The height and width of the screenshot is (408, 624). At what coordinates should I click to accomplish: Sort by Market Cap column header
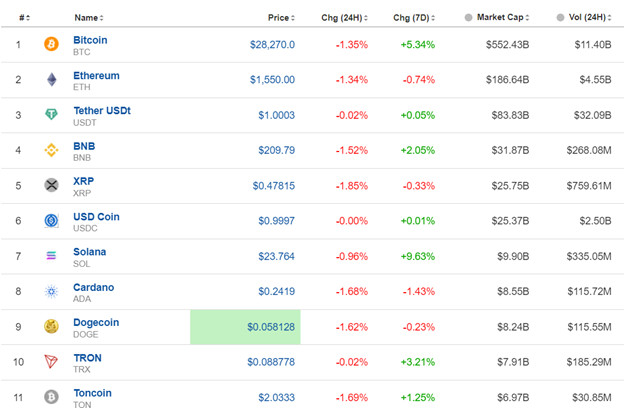pyautogui.click(x=503, y=17)
